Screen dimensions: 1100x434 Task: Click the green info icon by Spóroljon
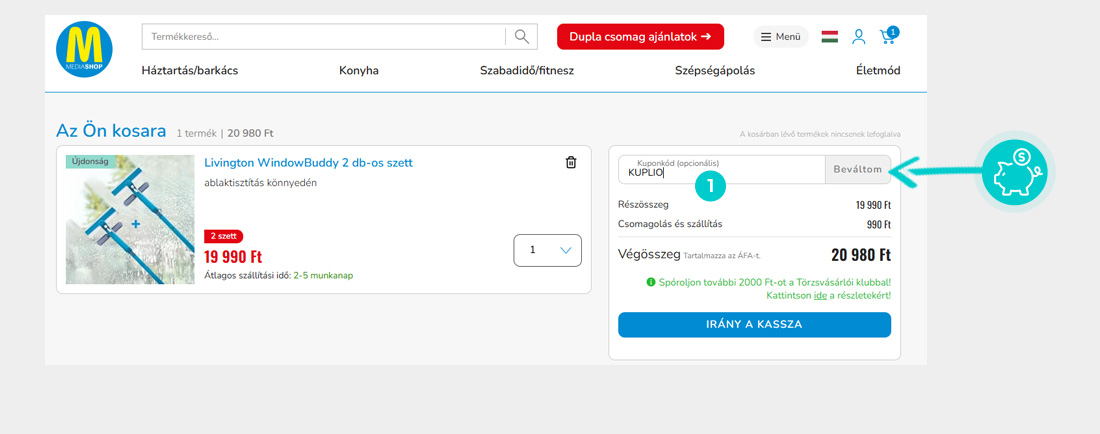[x=651, y=283]
